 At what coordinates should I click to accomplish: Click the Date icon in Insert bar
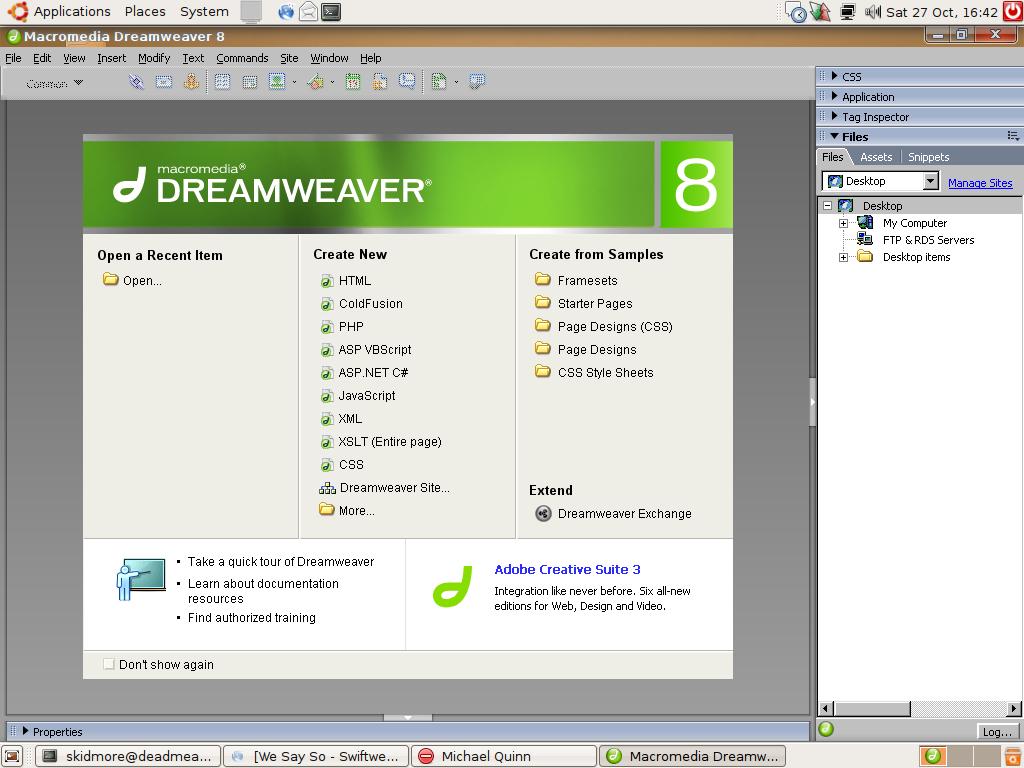coord(353,82)
